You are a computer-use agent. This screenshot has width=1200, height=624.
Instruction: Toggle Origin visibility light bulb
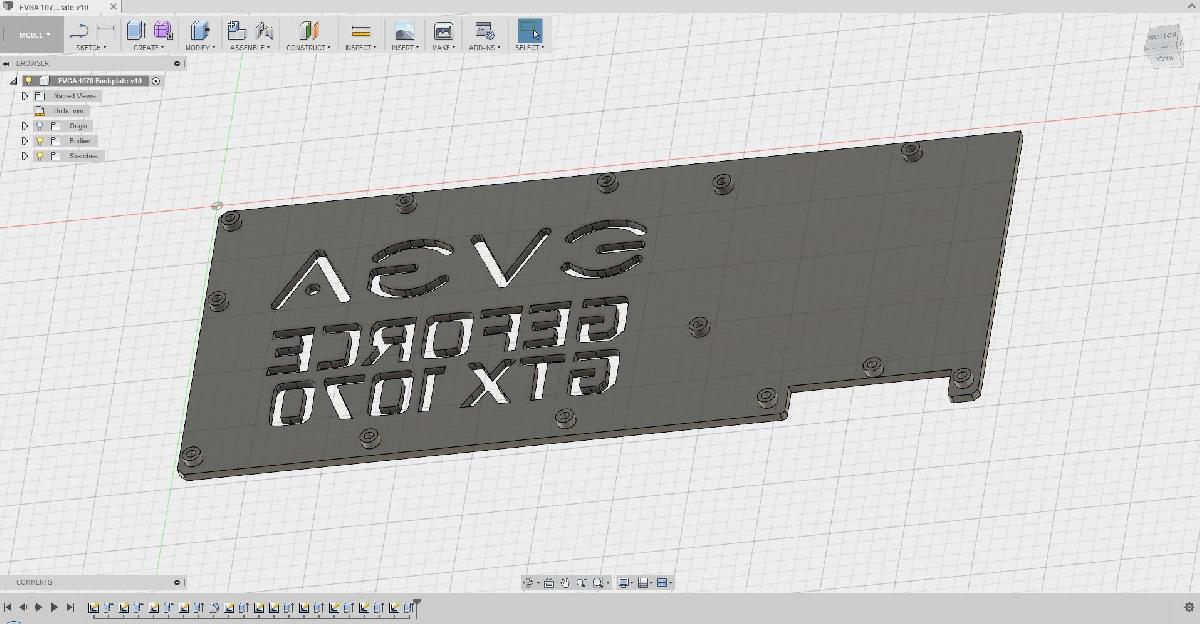coord(40,126)
